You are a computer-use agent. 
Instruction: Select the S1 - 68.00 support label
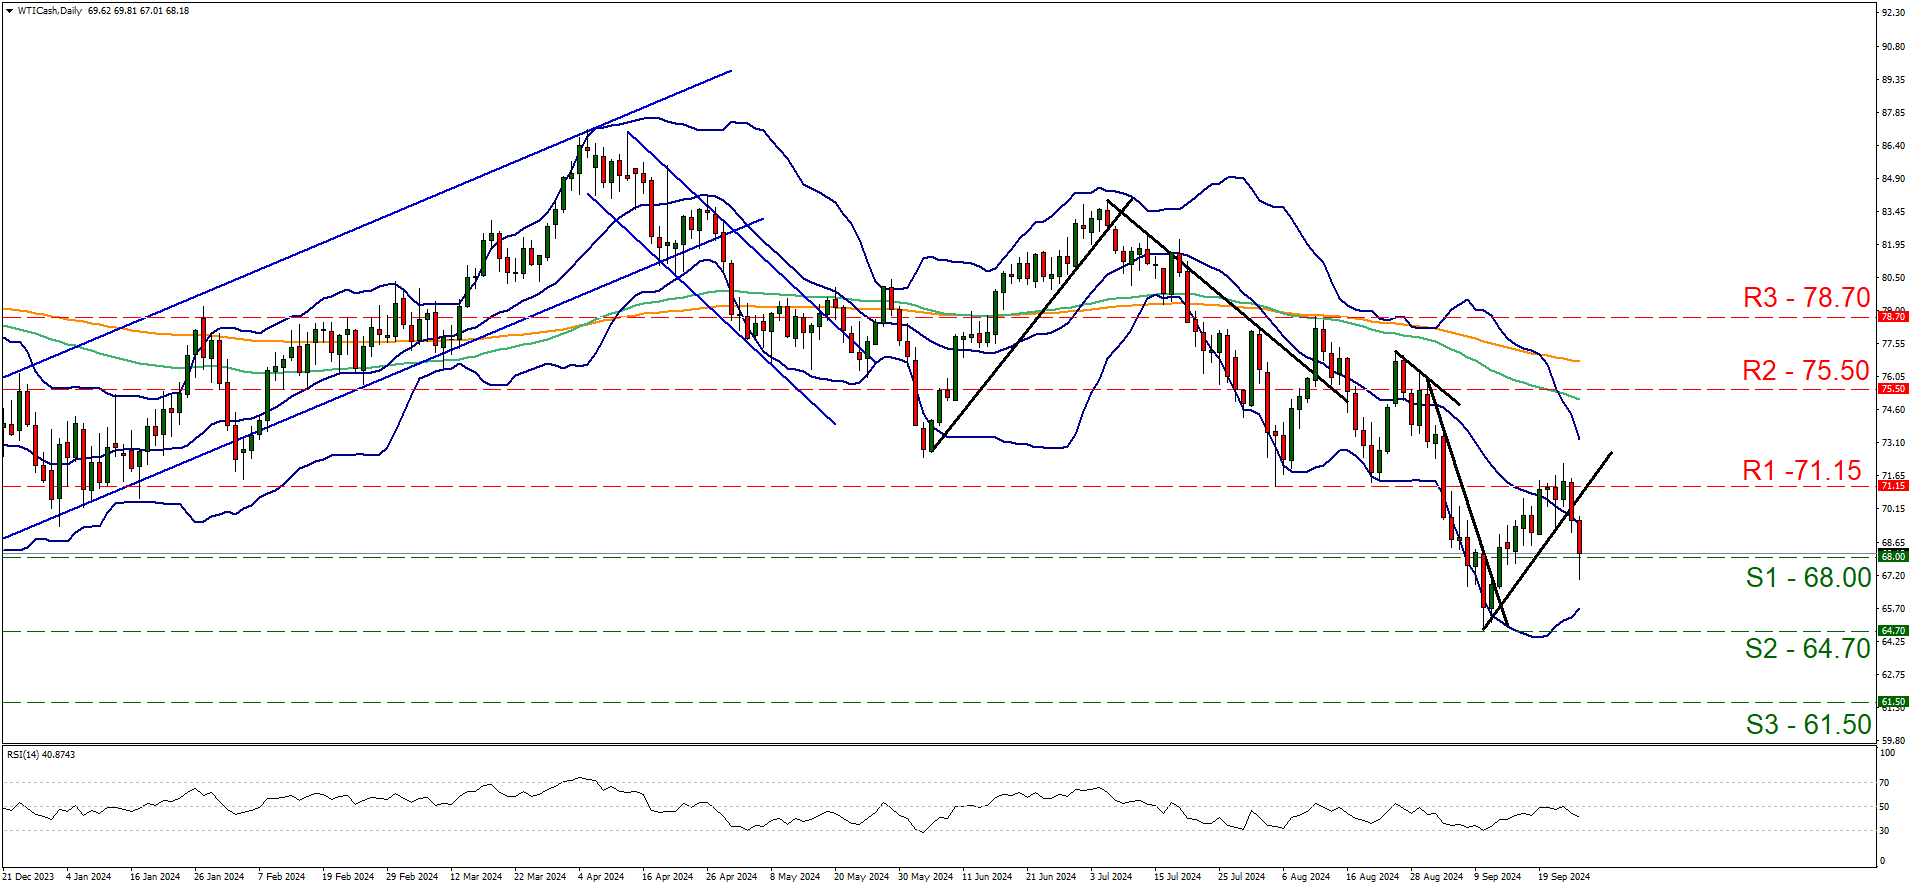(x=1808, y=578)
